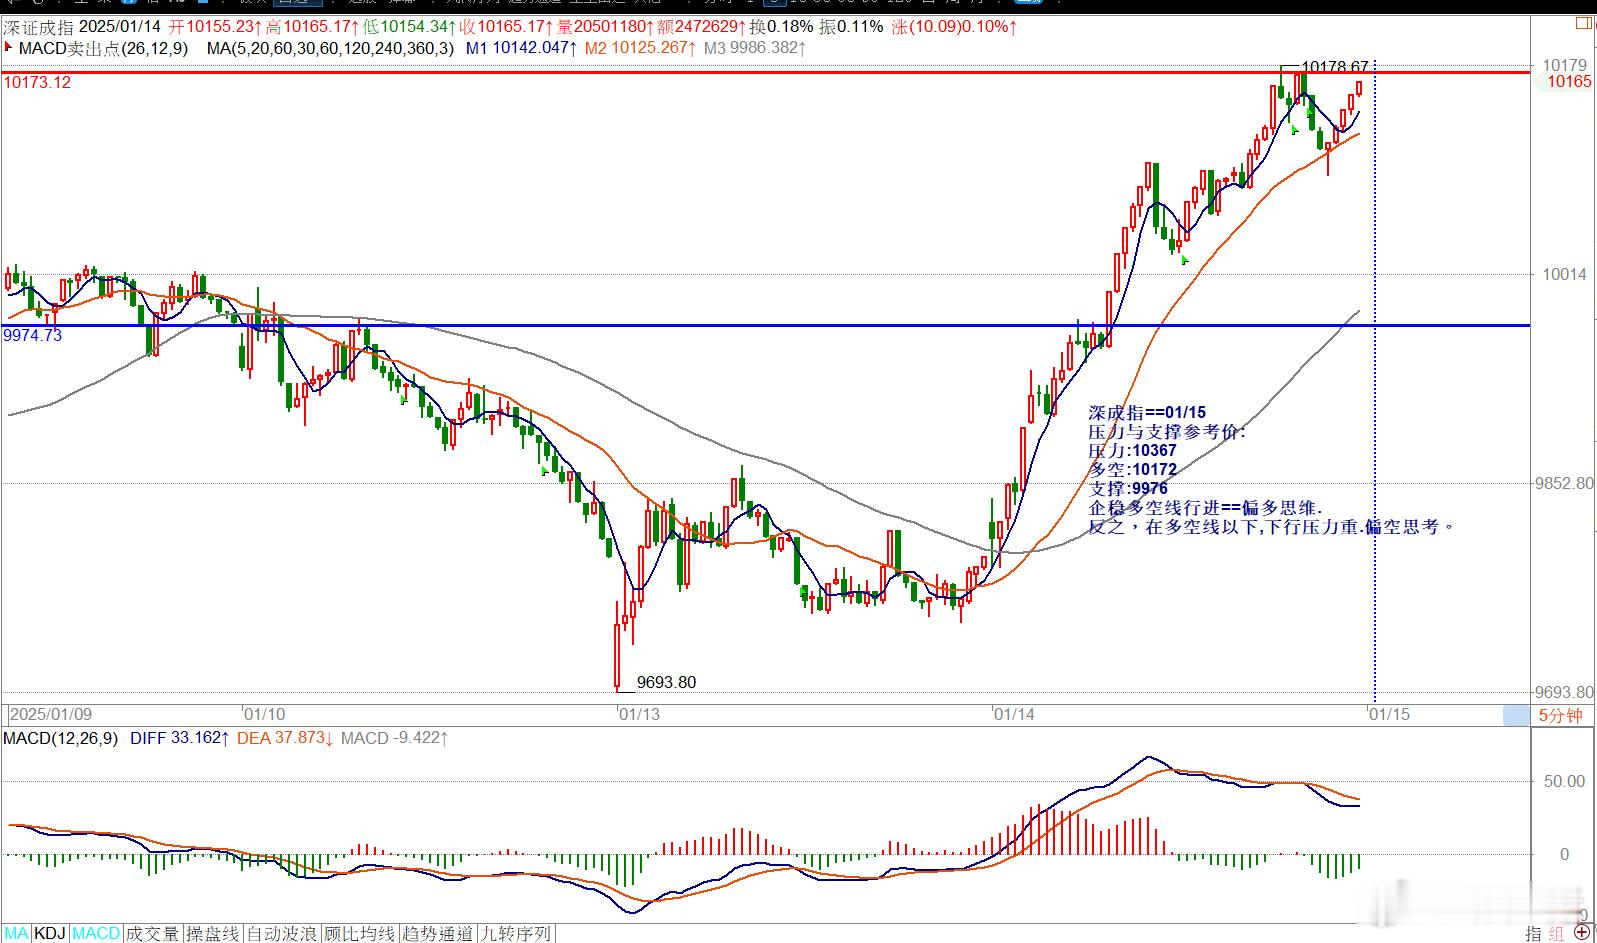The image size is (1597, 943).
Task: Click the 9693.80 low price marker on chart
Action: [x=666, y=682]
